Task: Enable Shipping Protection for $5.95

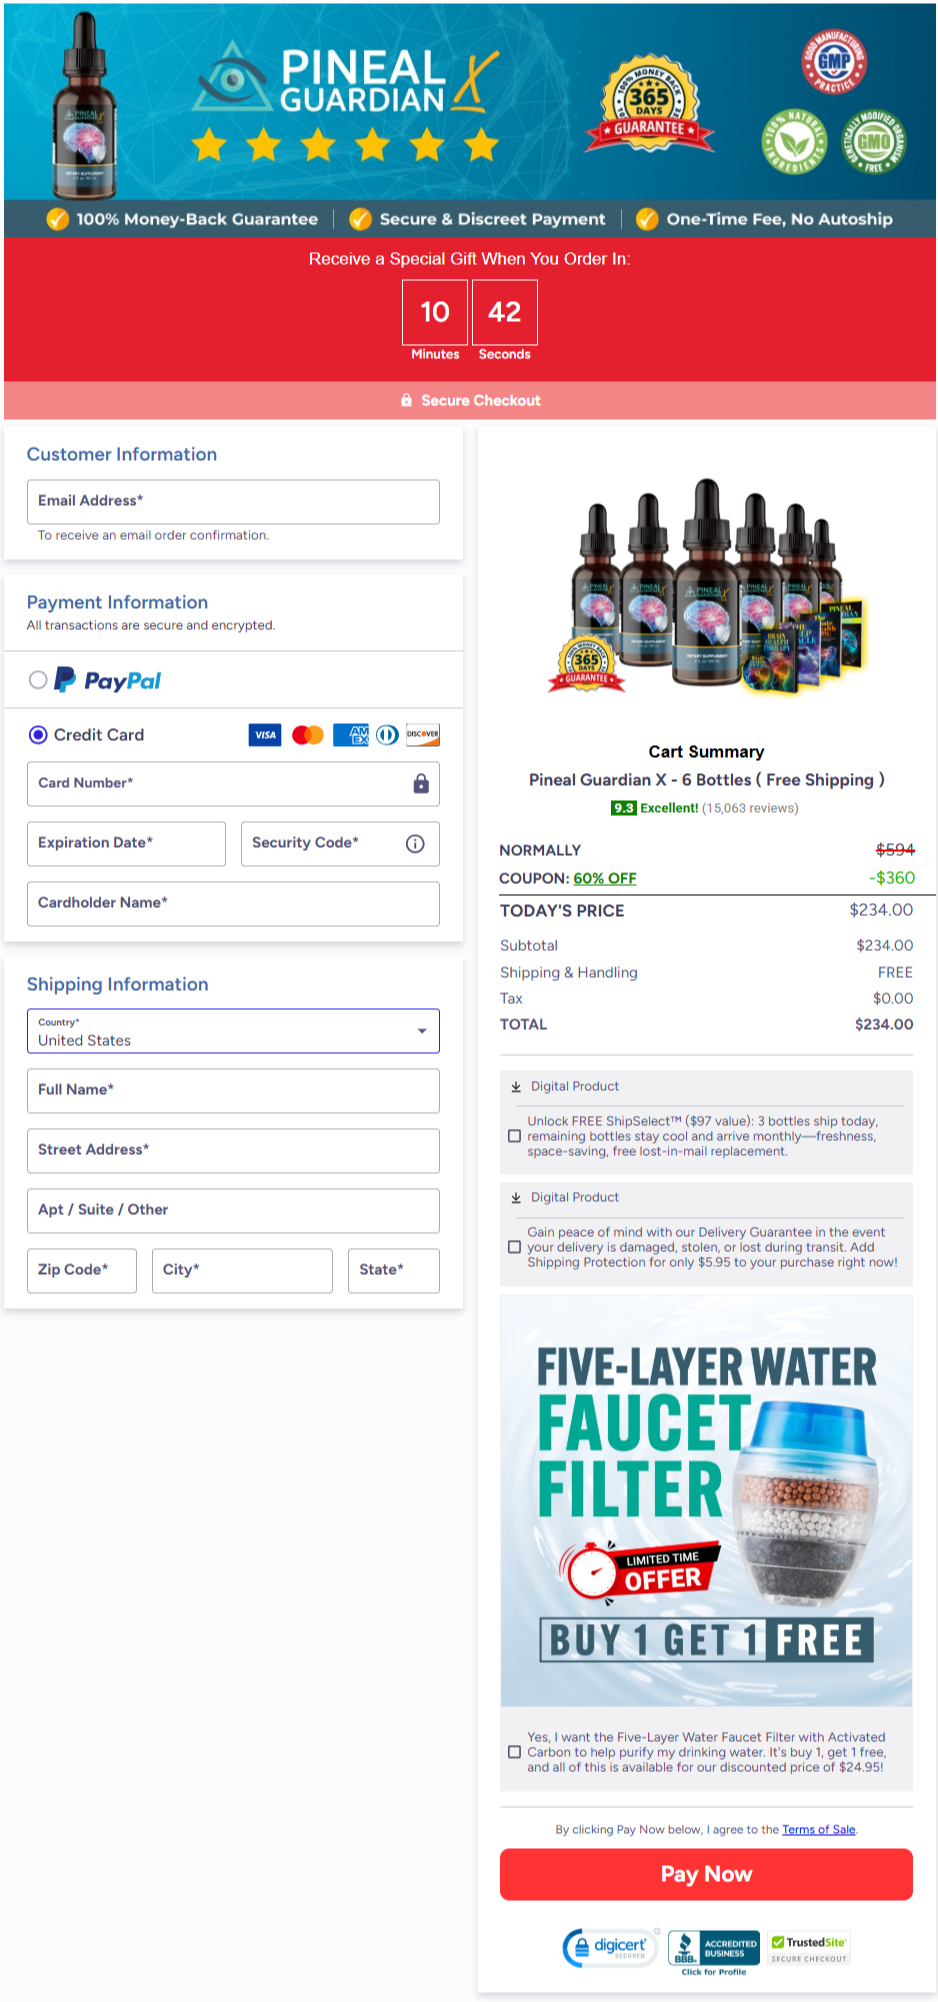Action: pos(514,1247)
